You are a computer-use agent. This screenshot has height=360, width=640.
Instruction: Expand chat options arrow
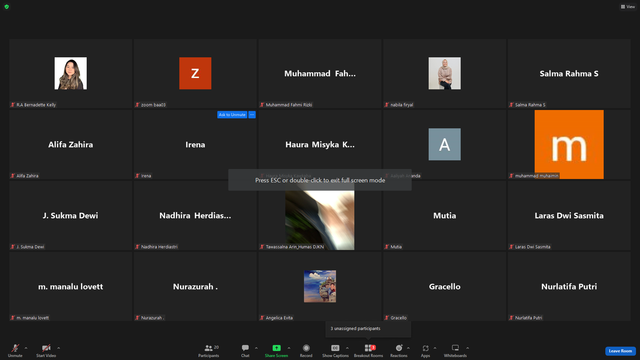256,348
